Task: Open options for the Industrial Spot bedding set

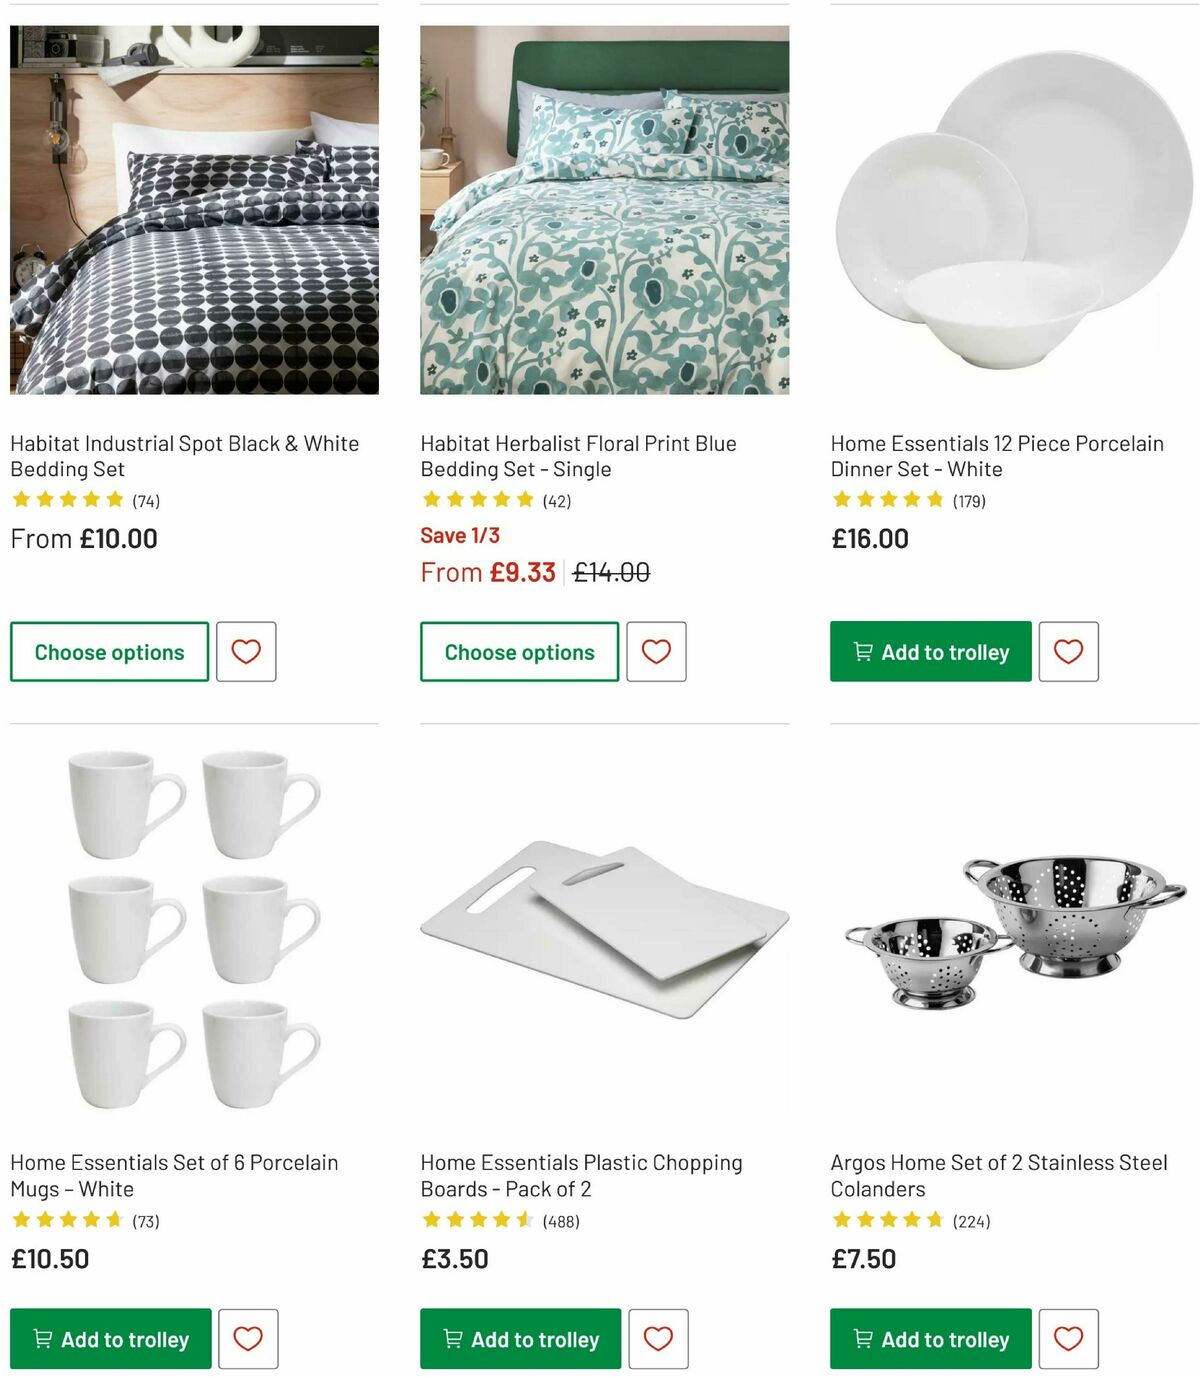Action: [x=108, y=651]
